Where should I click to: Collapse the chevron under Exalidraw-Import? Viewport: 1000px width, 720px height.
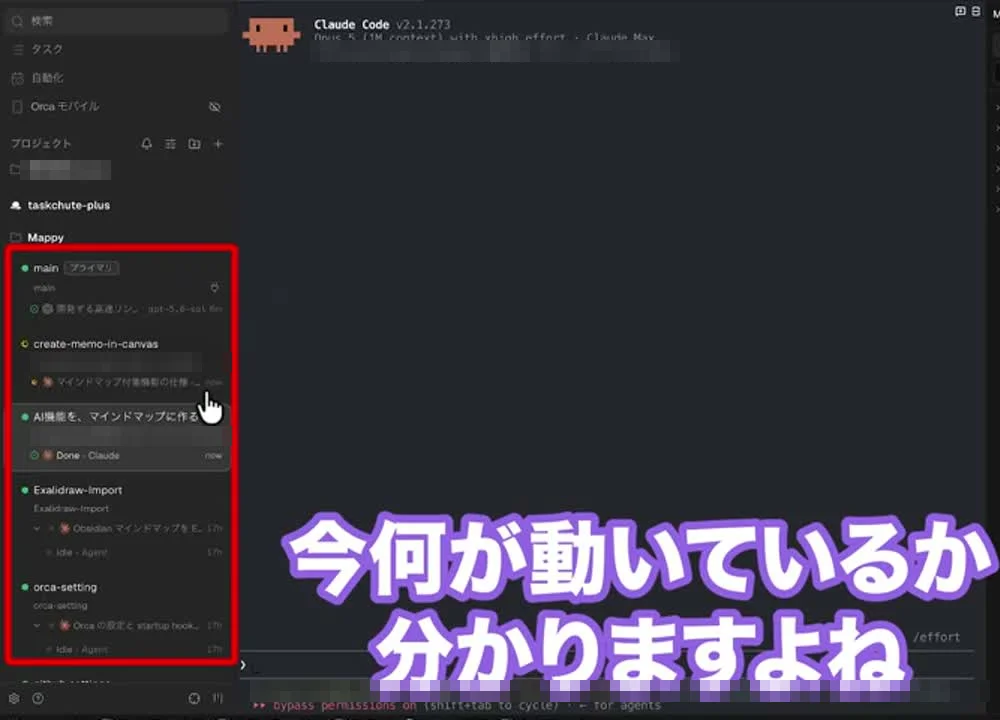pos(37,528)
